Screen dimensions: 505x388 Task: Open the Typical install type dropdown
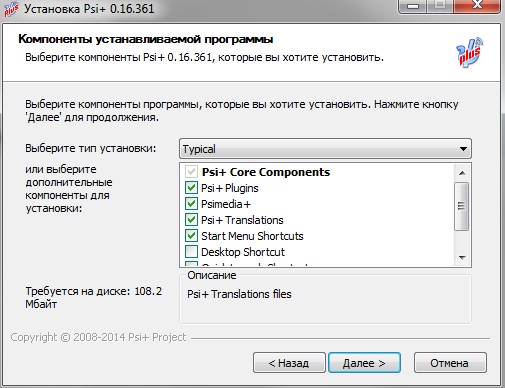(x=325, y=149)
